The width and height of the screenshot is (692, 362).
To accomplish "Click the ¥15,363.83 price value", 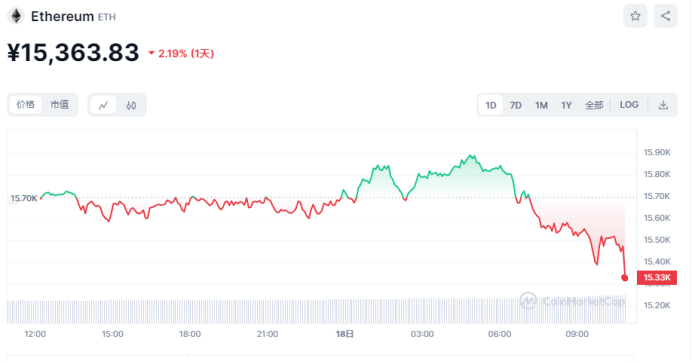I will pos(73,53).
